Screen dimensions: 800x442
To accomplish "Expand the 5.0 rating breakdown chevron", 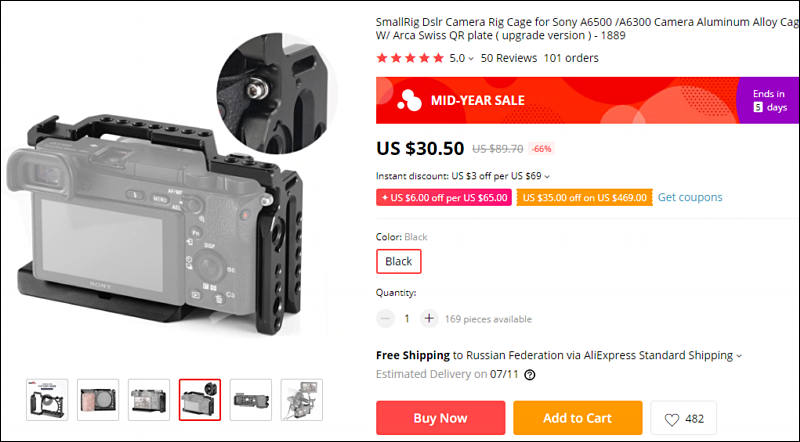I will 471,59.
